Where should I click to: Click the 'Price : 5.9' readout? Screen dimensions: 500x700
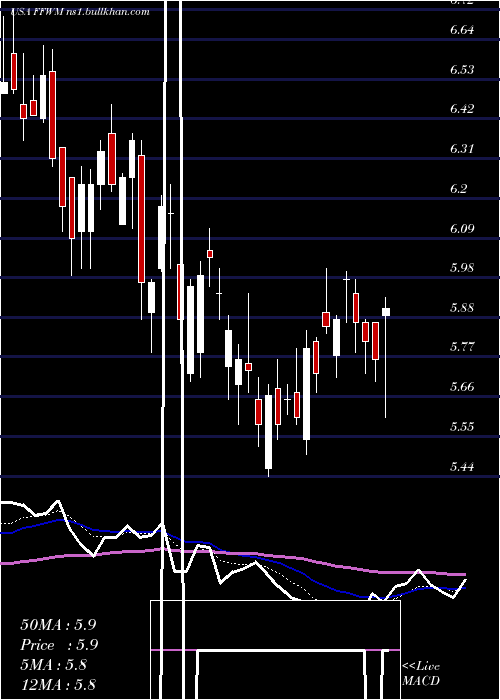point(59,645)
